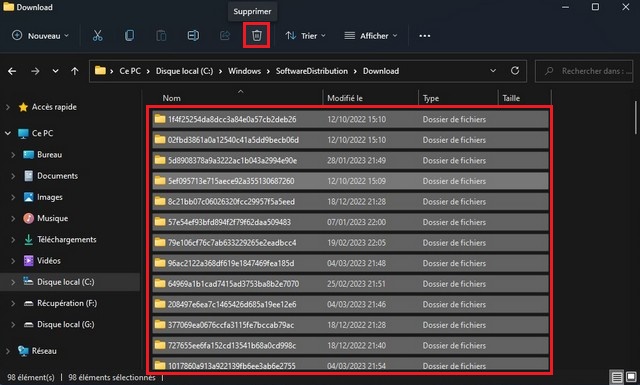The height and width of the screenshot is (385, 640).
Task: Select Disque local (C:) in the sidebar
Action: pos(65,282)
